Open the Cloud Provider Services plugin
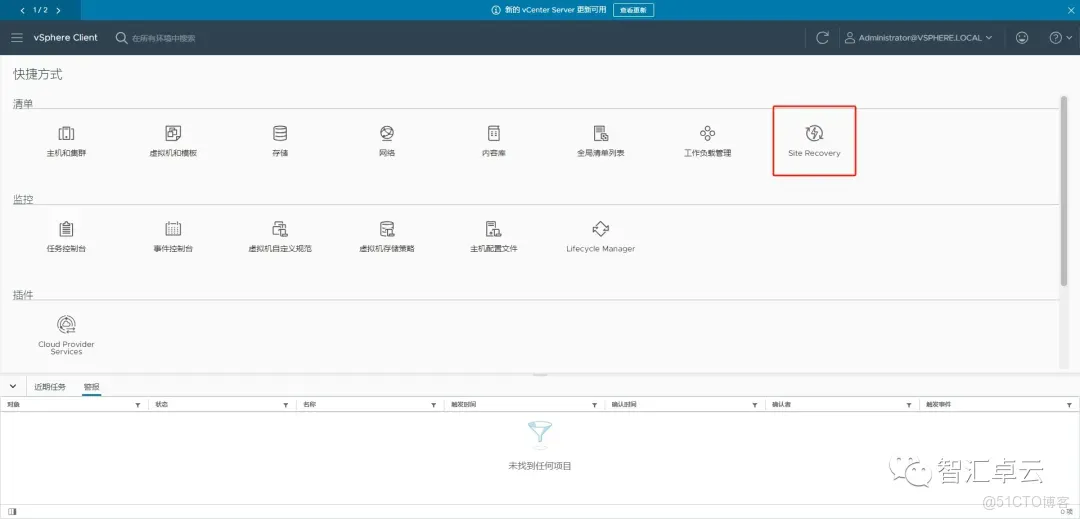The image size is (1080, 519). coord(66,336)
